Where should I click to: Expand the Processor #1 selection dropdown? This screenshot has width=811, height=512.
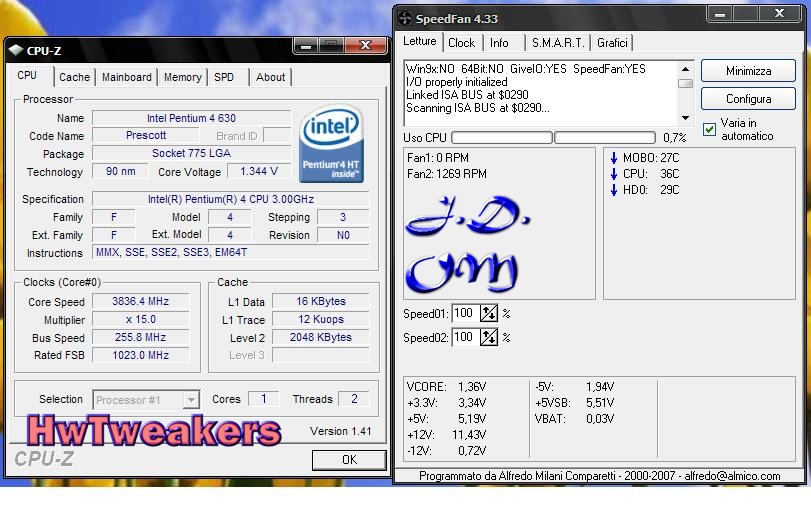[190, 400]
